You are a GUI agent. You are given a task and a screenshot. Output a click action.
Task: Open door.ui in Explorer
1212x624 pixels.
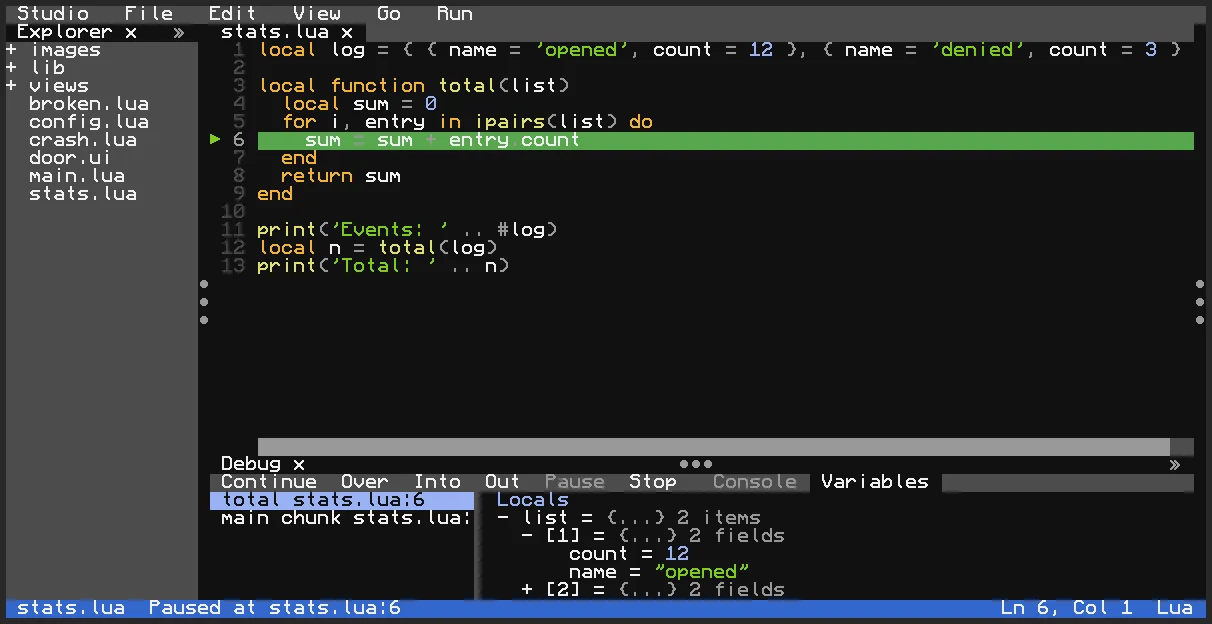[70, 158]
